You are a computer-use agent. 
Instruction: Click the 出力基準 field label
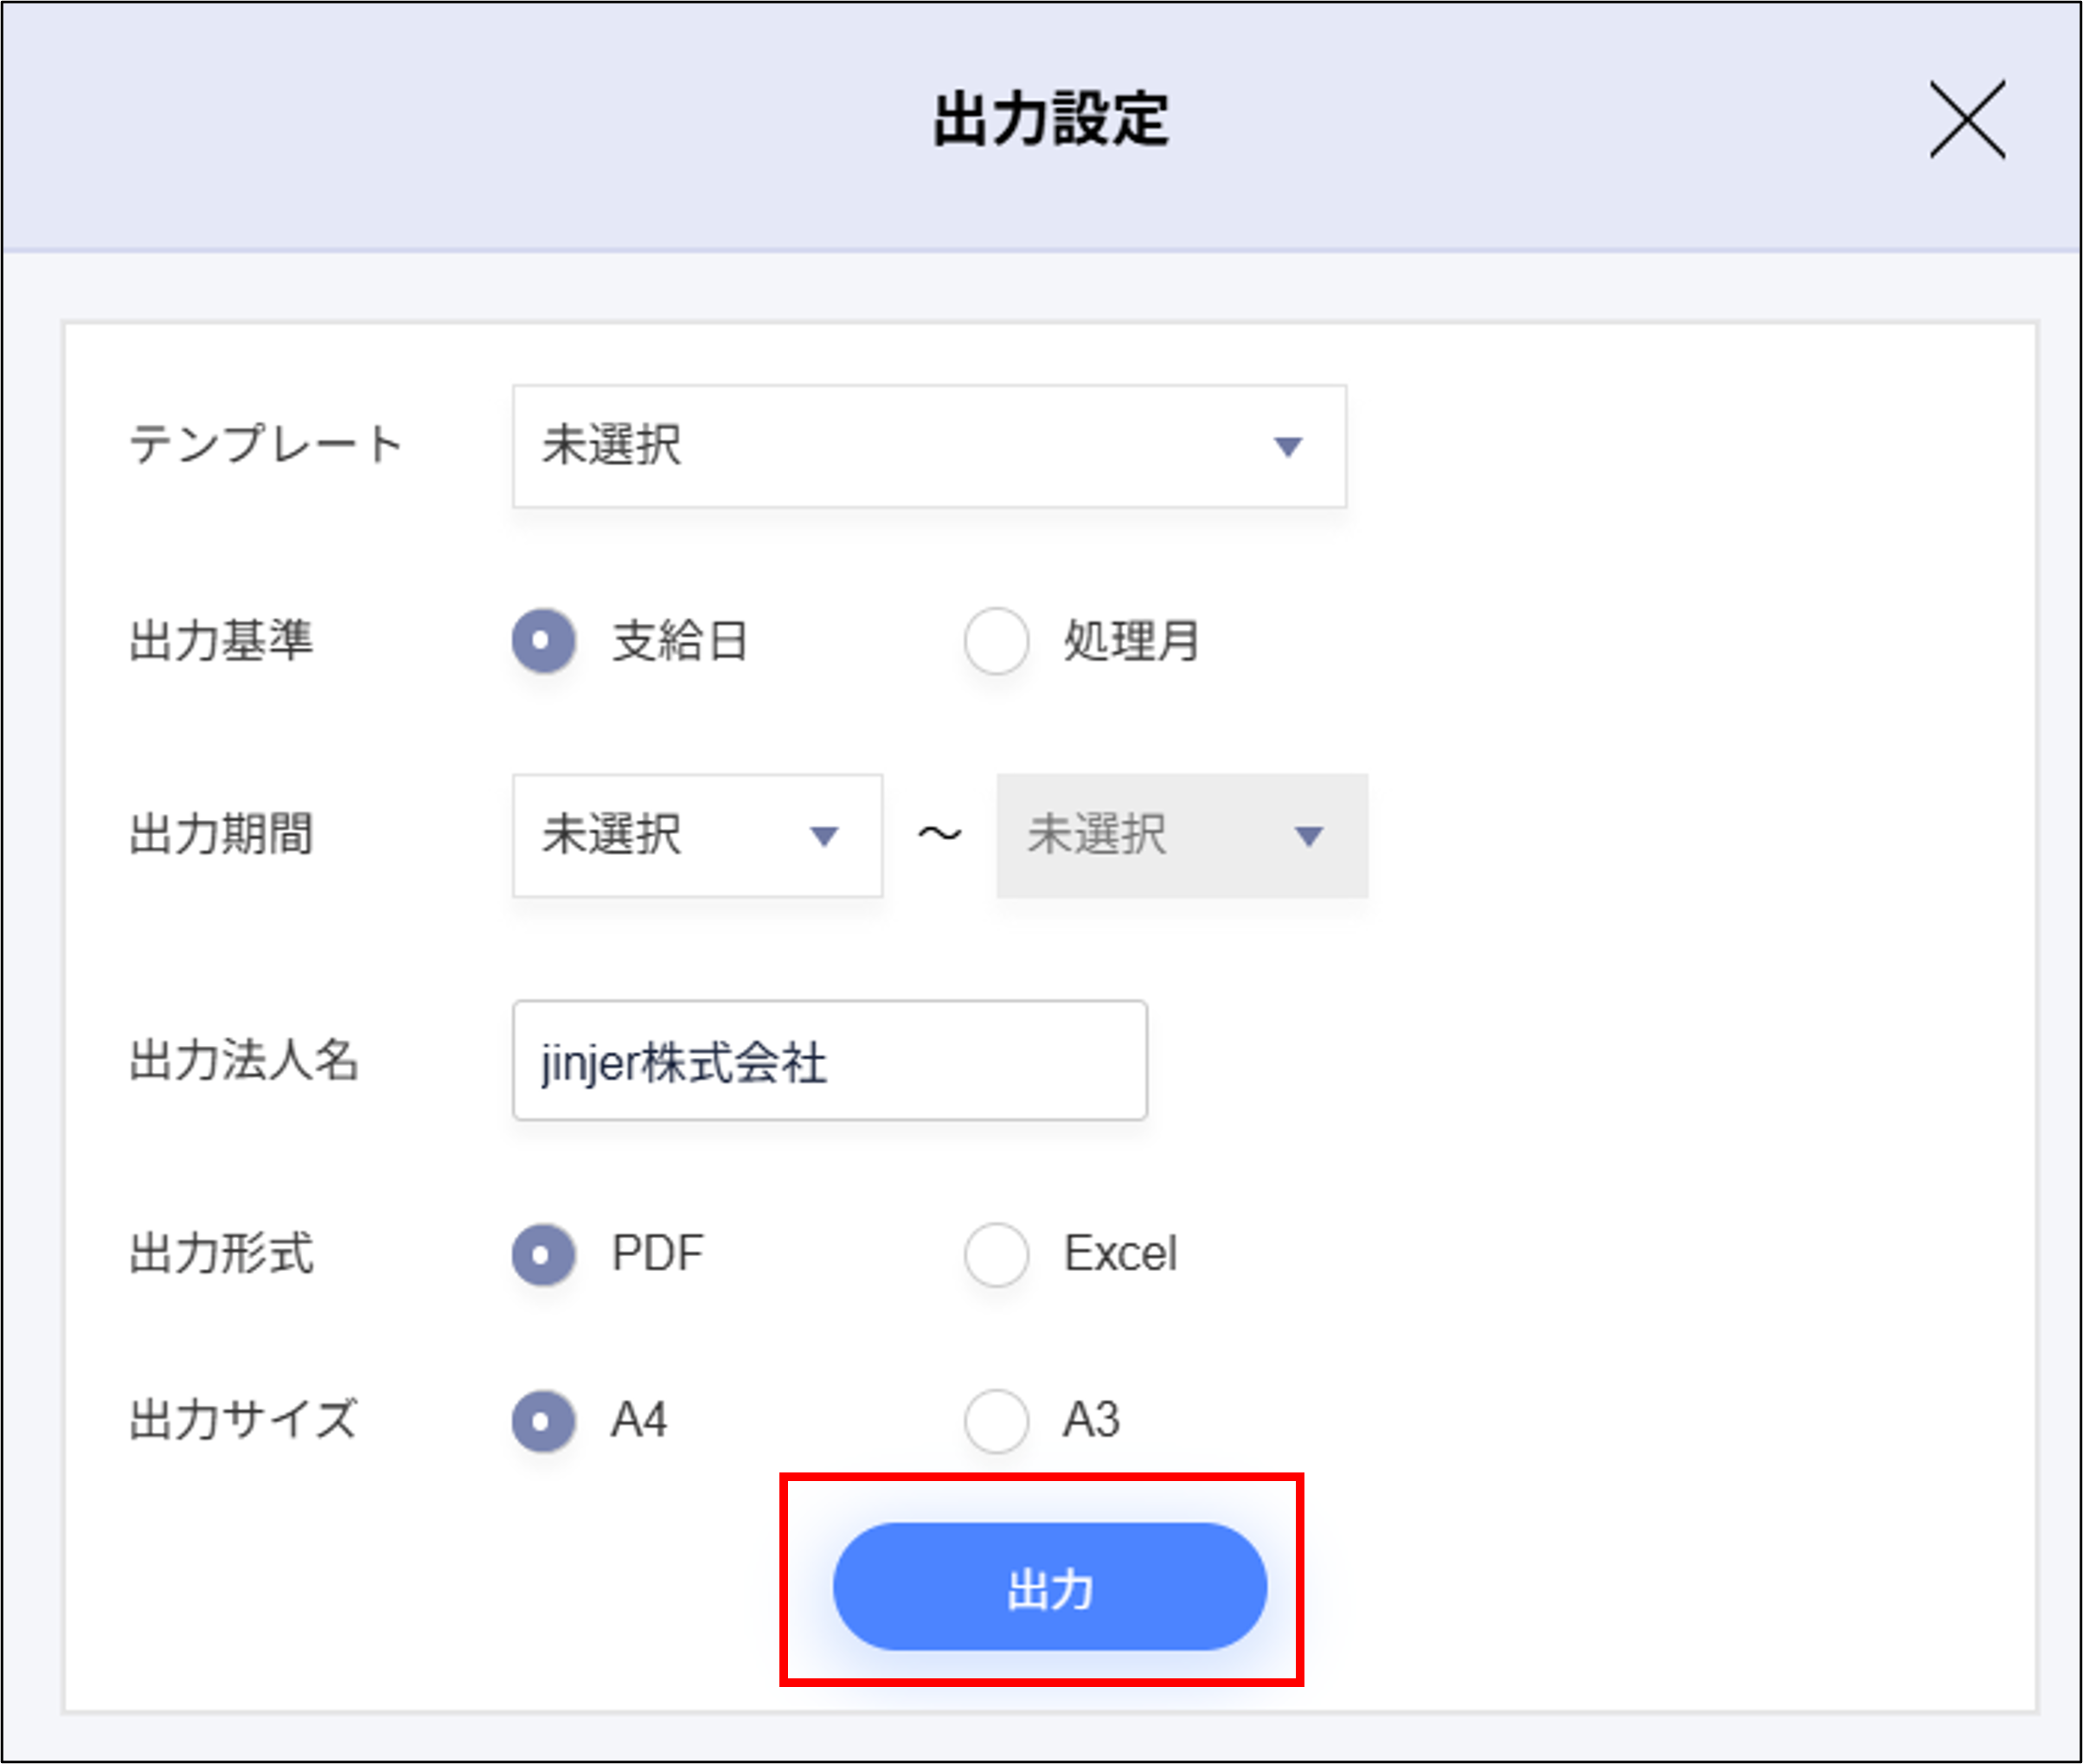point(222,641)
